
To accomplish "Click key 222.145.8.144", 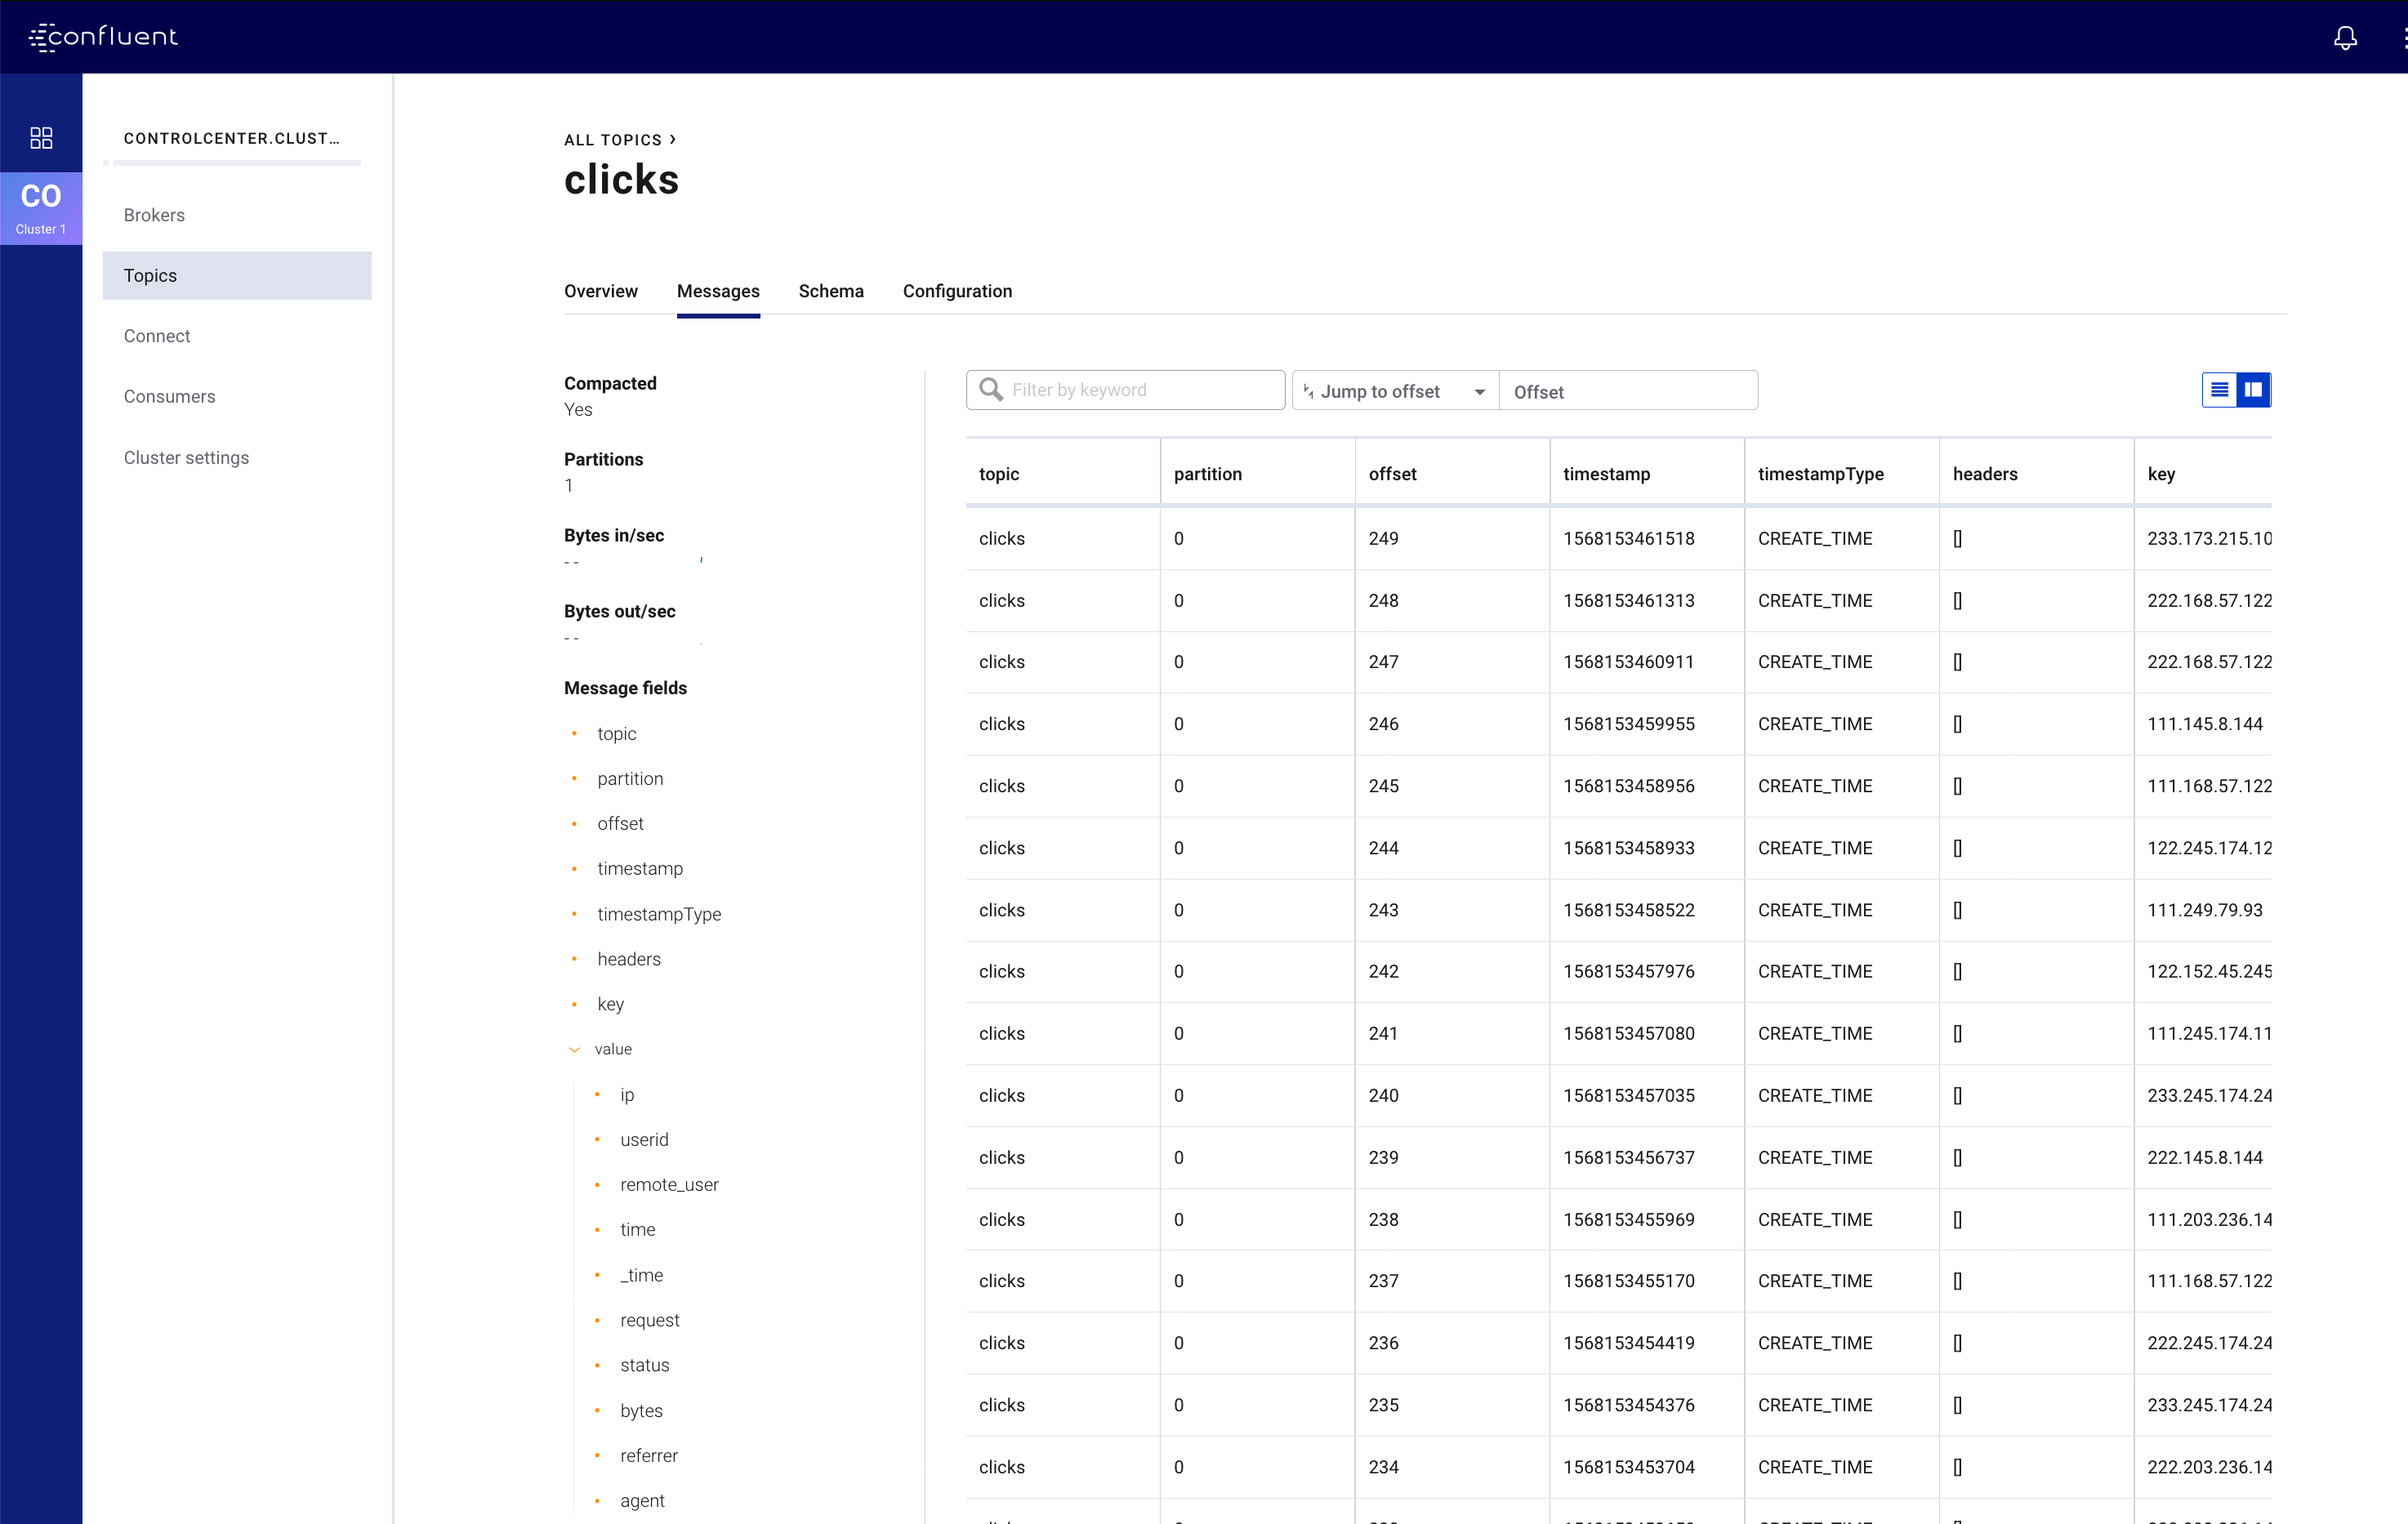I will (2205, 1158).
